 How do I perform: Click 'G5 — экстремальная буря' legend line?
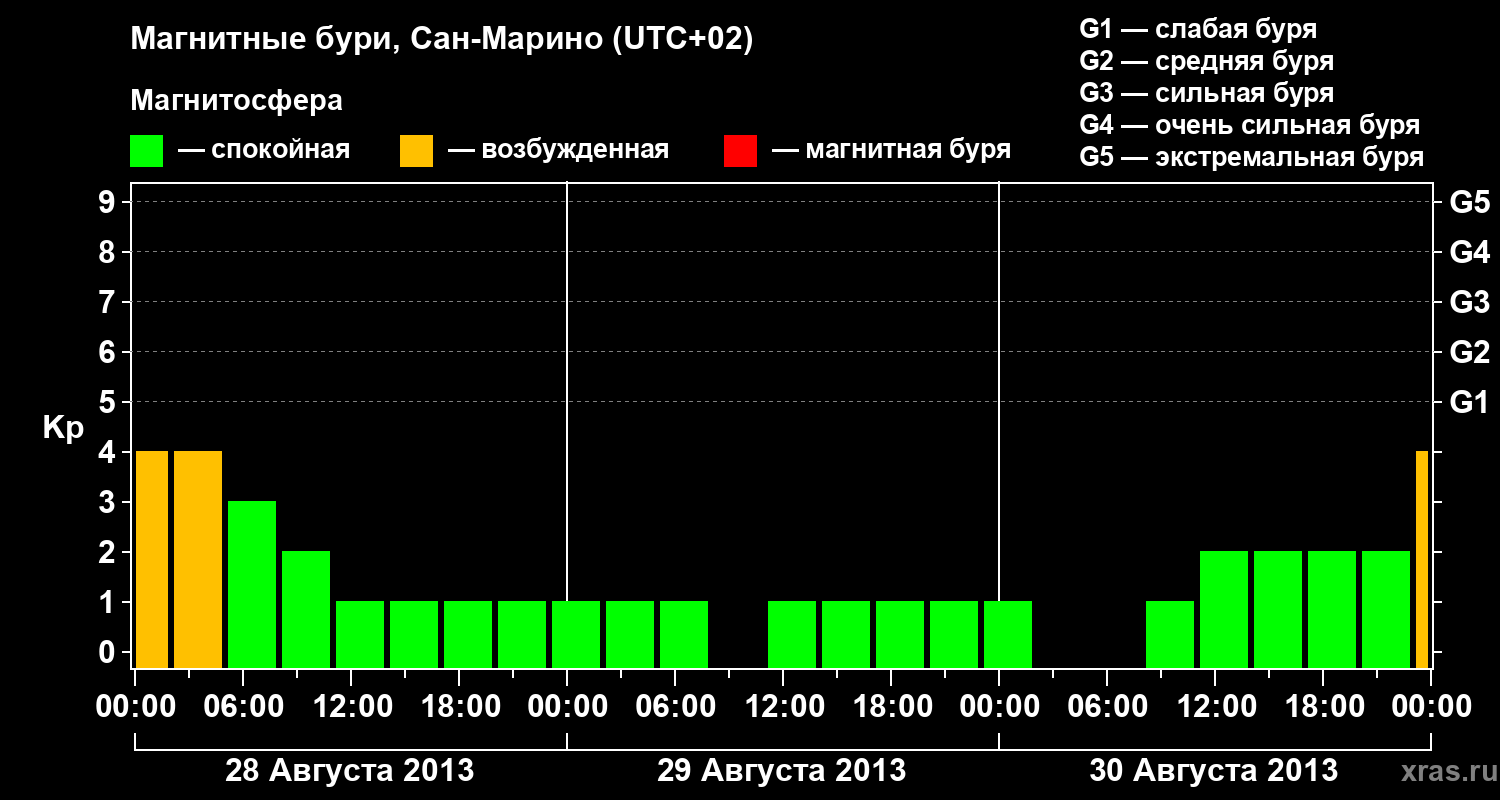coord(1251,157)
